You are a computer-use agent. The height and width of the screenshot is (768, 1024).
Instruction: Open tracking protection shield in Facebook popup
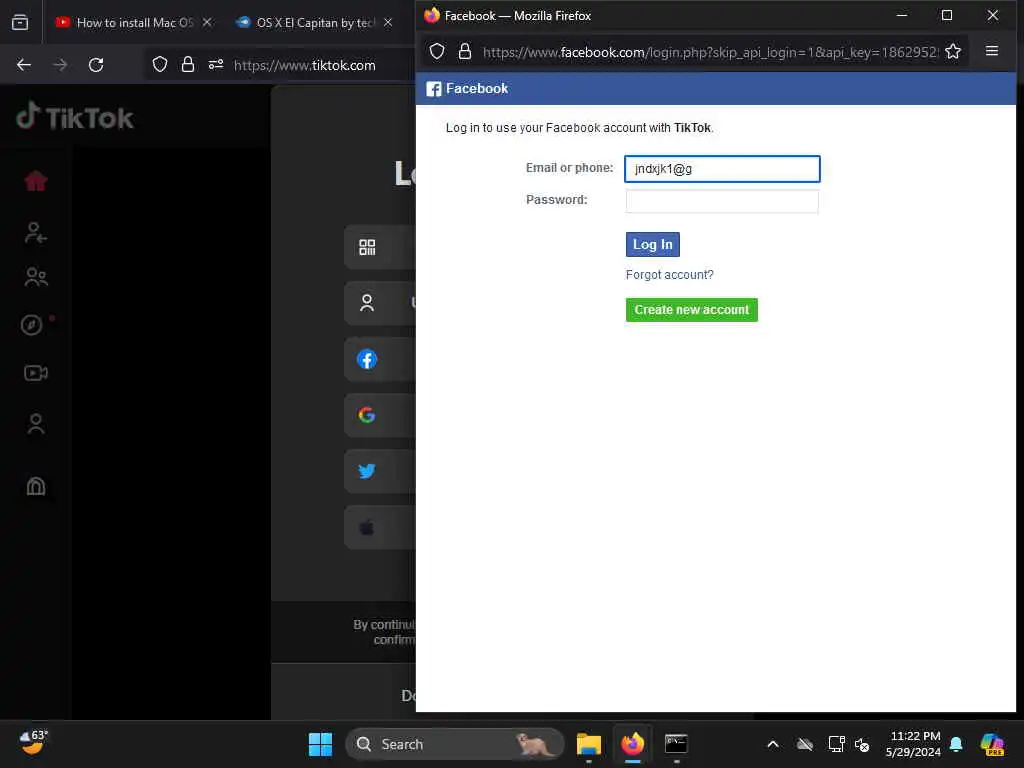point(437,52)
